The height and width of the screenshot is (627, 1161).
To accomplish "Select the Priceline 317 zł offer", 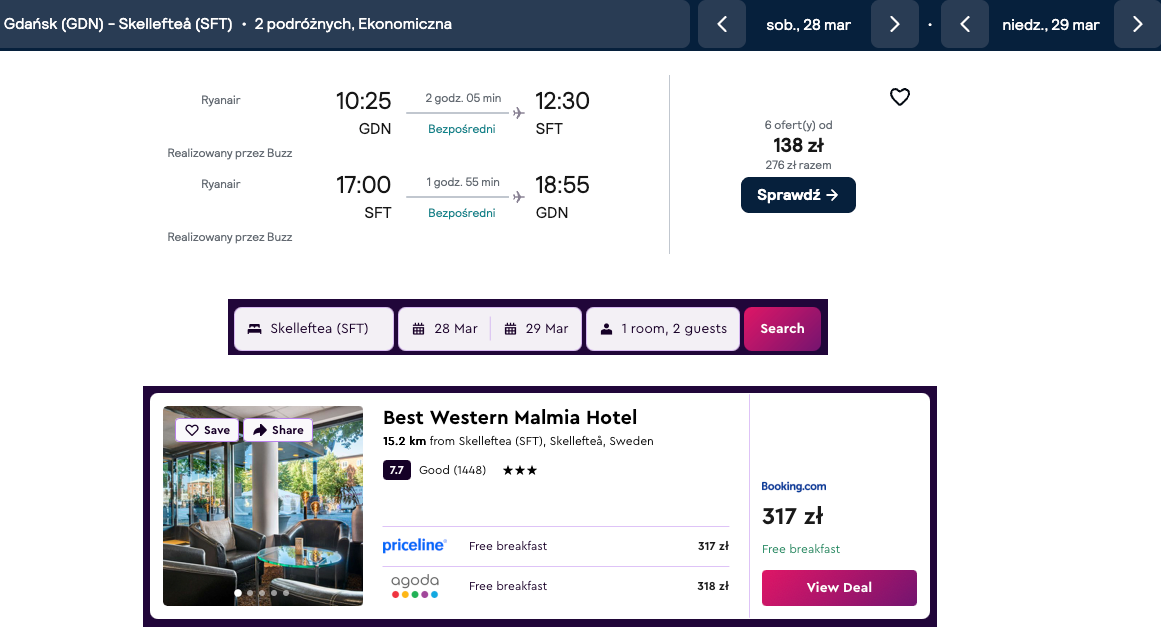I will point(556,546).
